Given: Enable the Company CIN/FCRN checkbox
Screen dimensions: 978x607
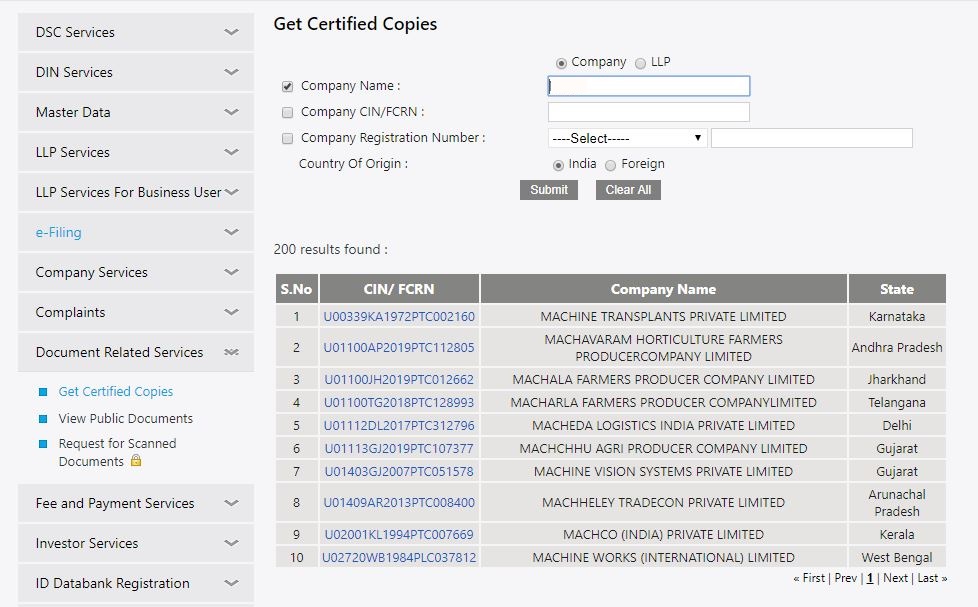Looking at the screenshot, I should 288,113.
